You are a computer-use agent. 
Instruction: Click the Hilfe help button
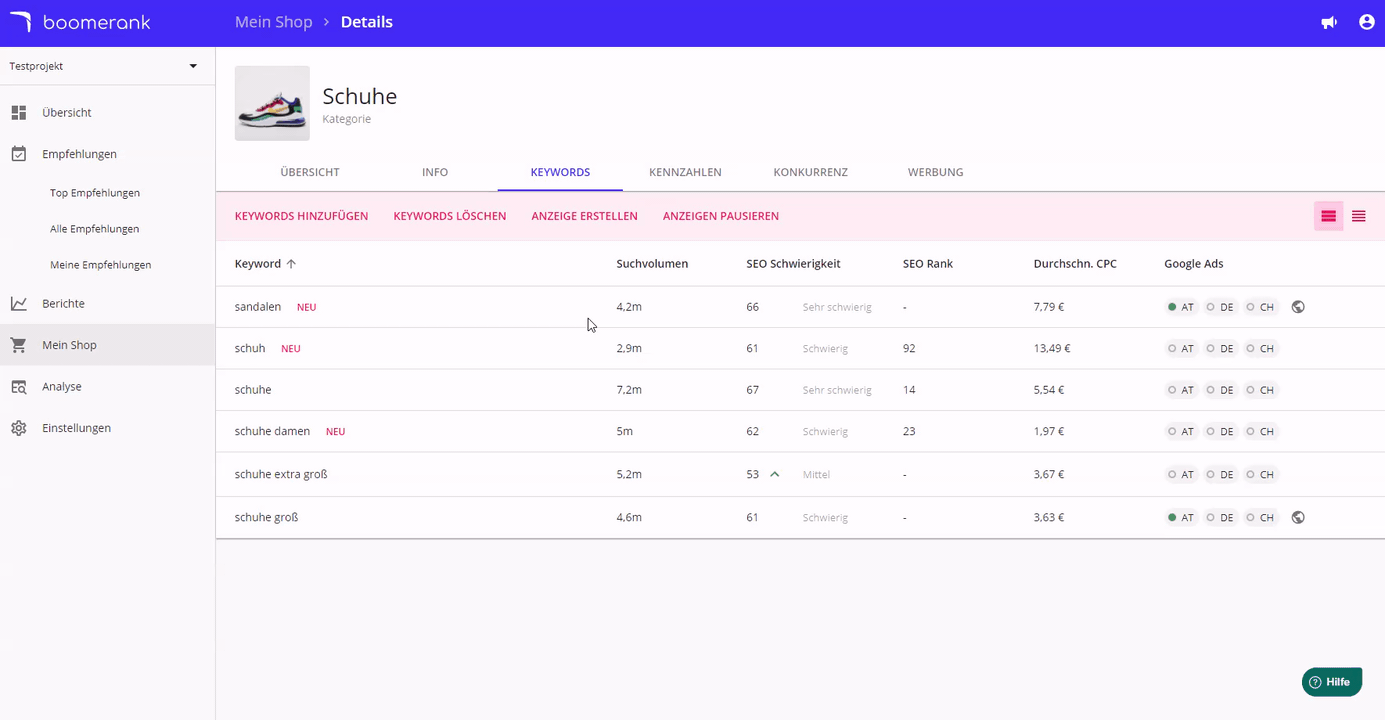(x=1332, y=682)
